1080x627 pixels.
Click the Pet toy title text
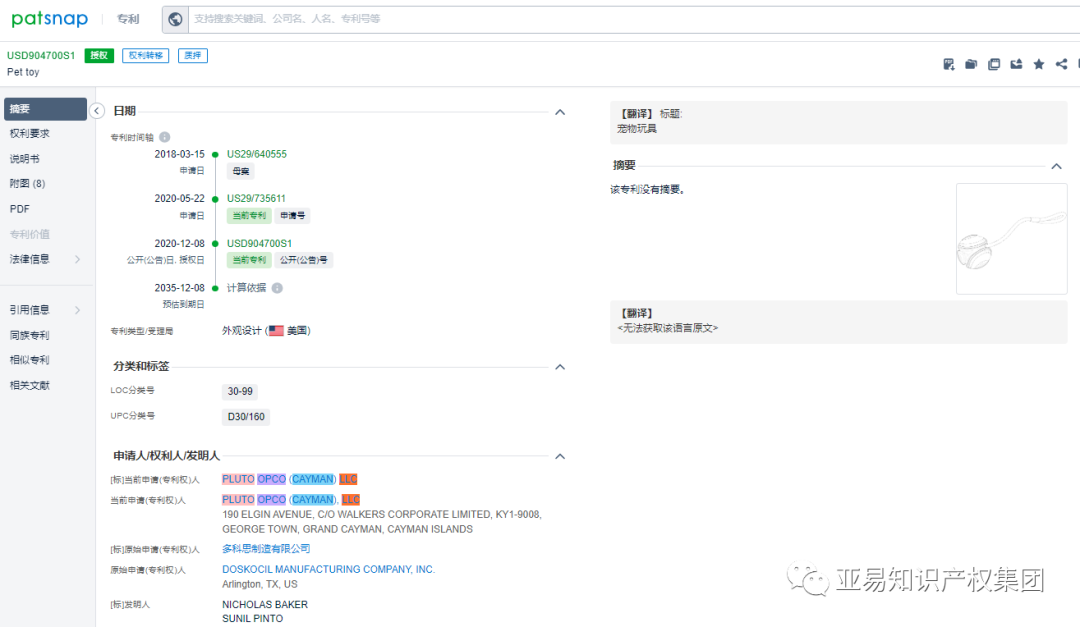[x=23, y=72]
